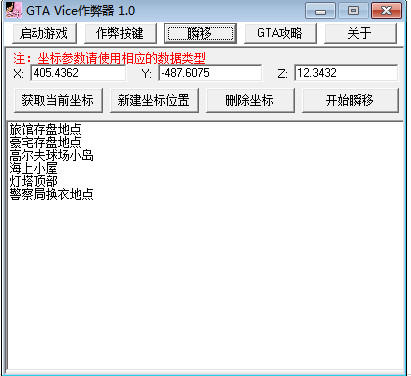Screen dimensions: 411x376
Task: Select 高尔夫球场小岛 location
Action: pos(51,155)
